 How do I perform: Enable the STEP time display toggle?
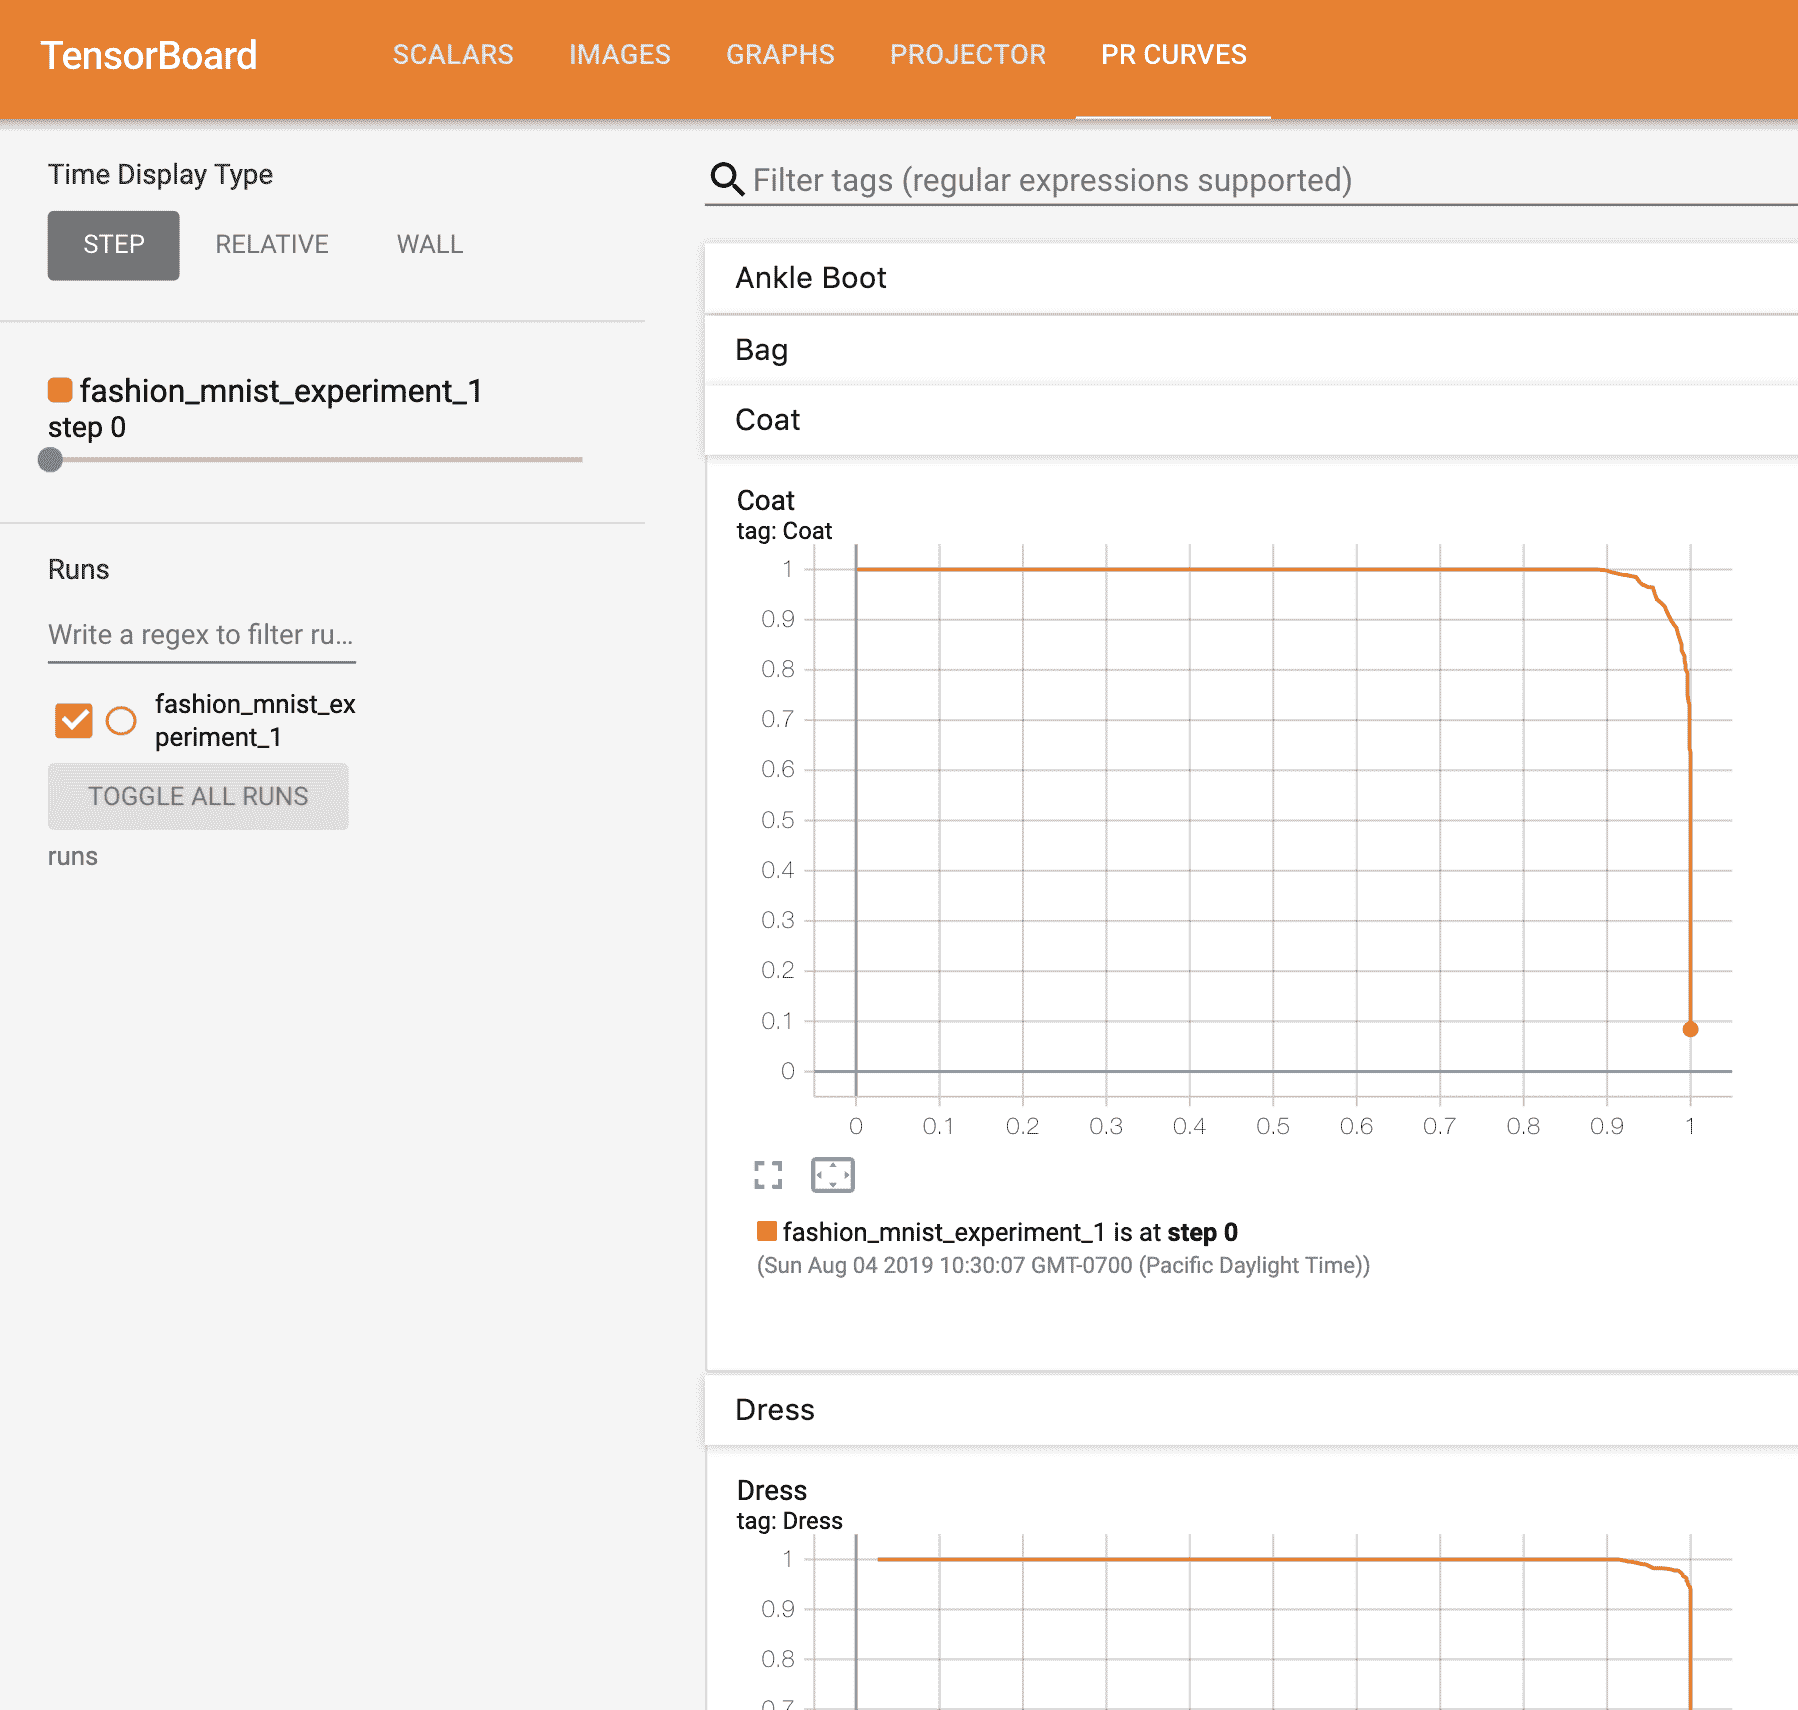pyautogui.click(x=113, y=244)
